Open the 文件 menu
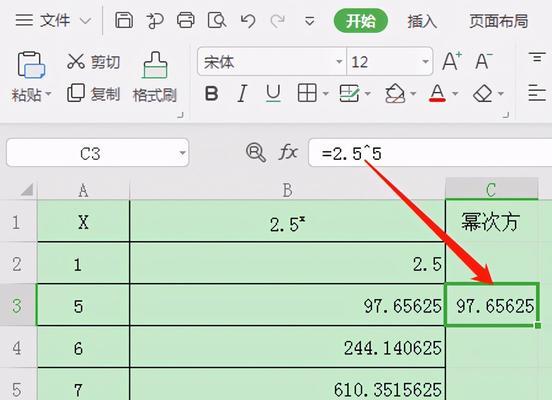552x400 pixels. tap(53, 20)
